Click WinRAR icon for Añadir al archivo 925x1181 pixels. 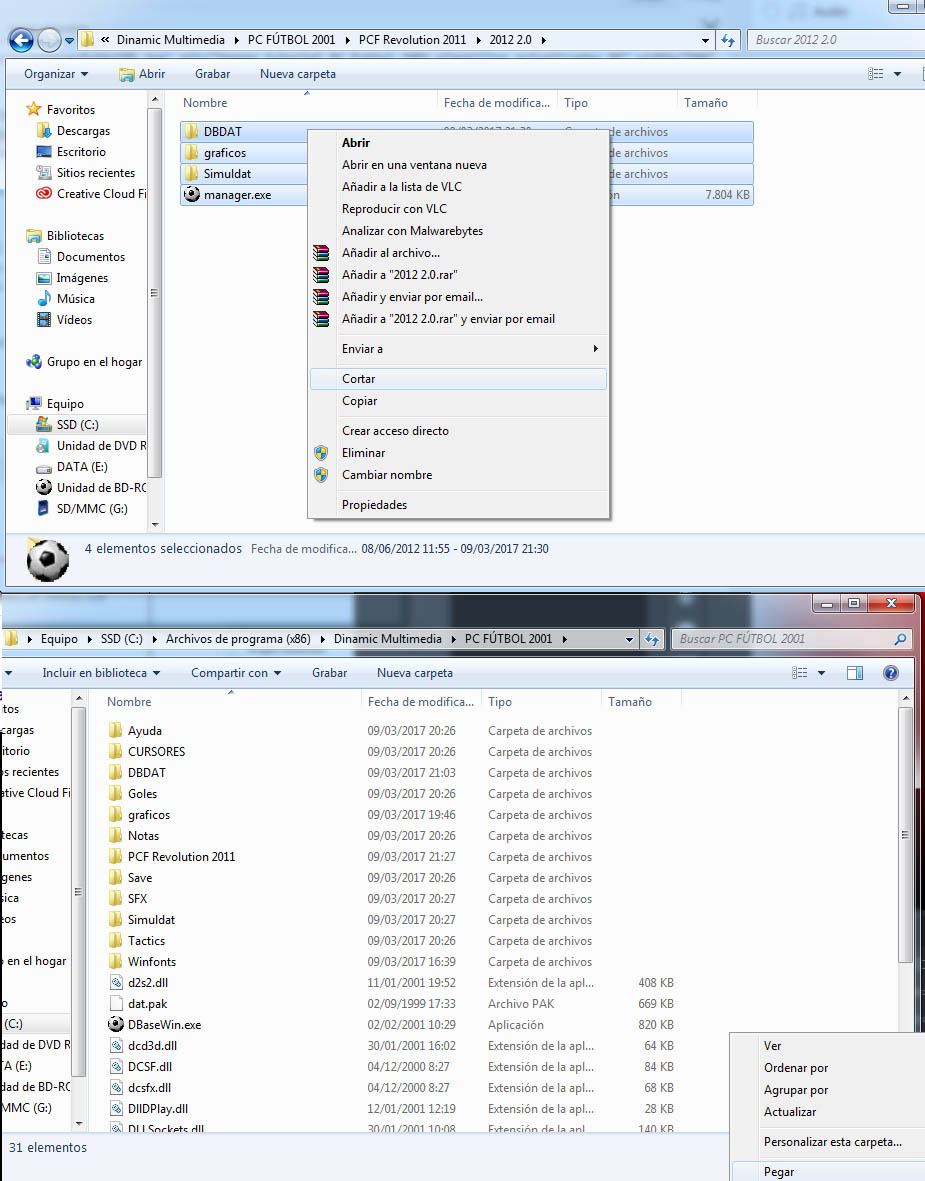(321, 253)
